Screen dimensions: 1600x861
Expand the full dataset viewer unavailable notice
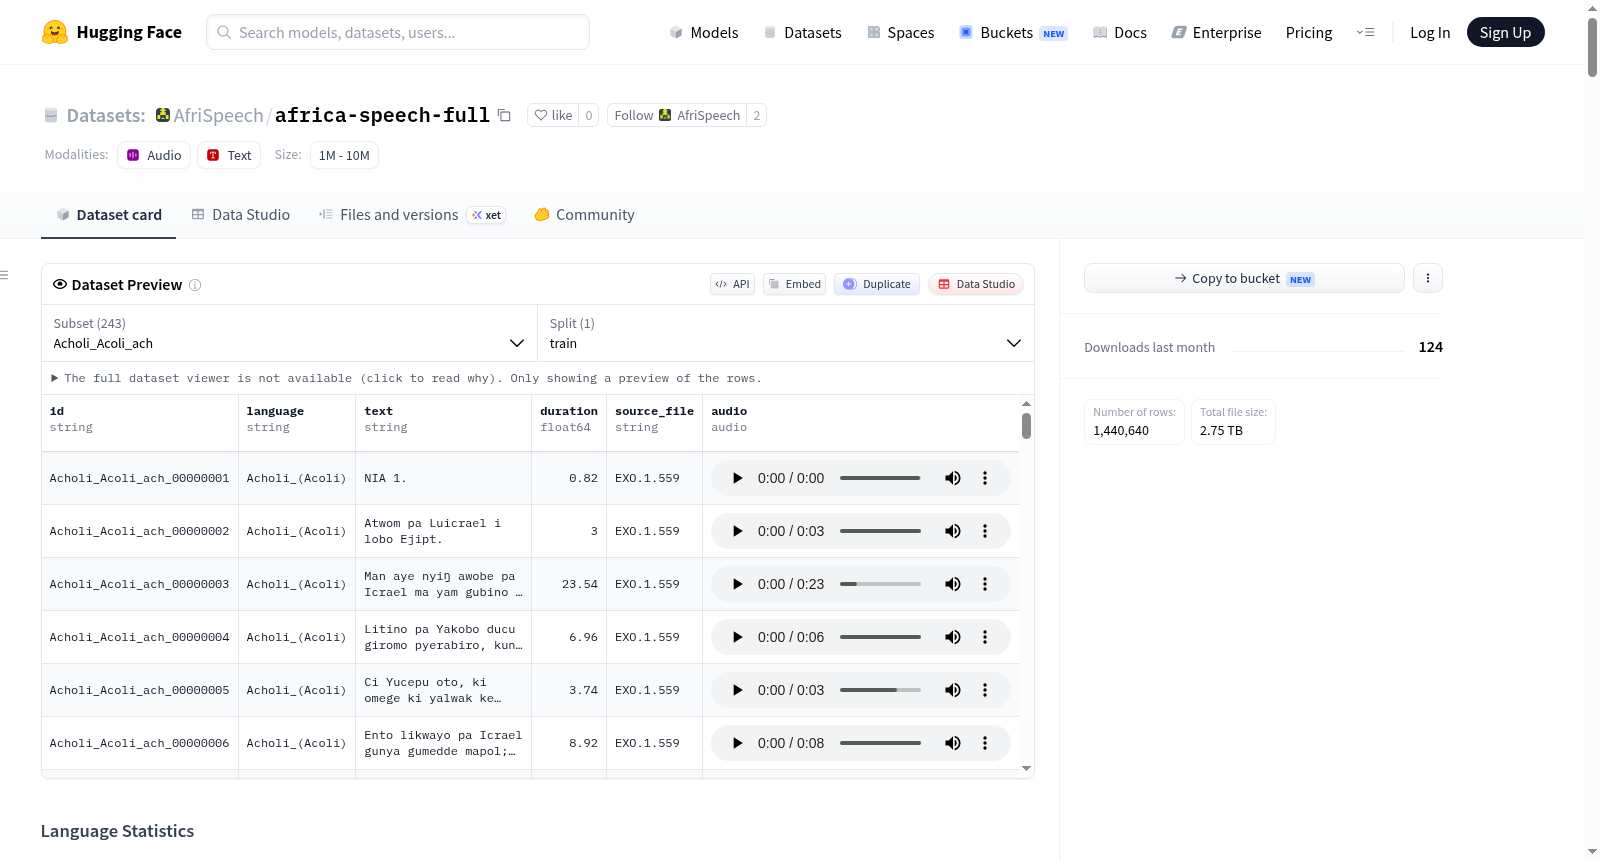coord(407,378)
